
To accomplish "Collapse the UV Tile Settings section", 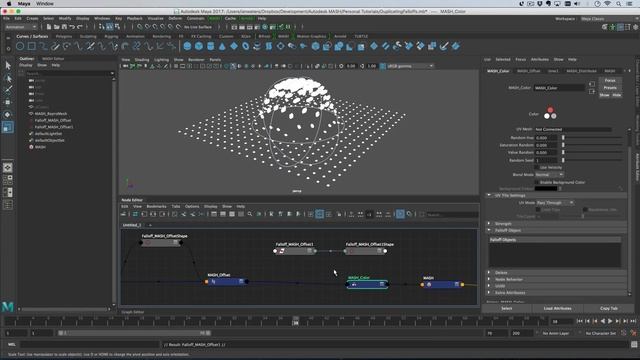I will tap(489, 196).
